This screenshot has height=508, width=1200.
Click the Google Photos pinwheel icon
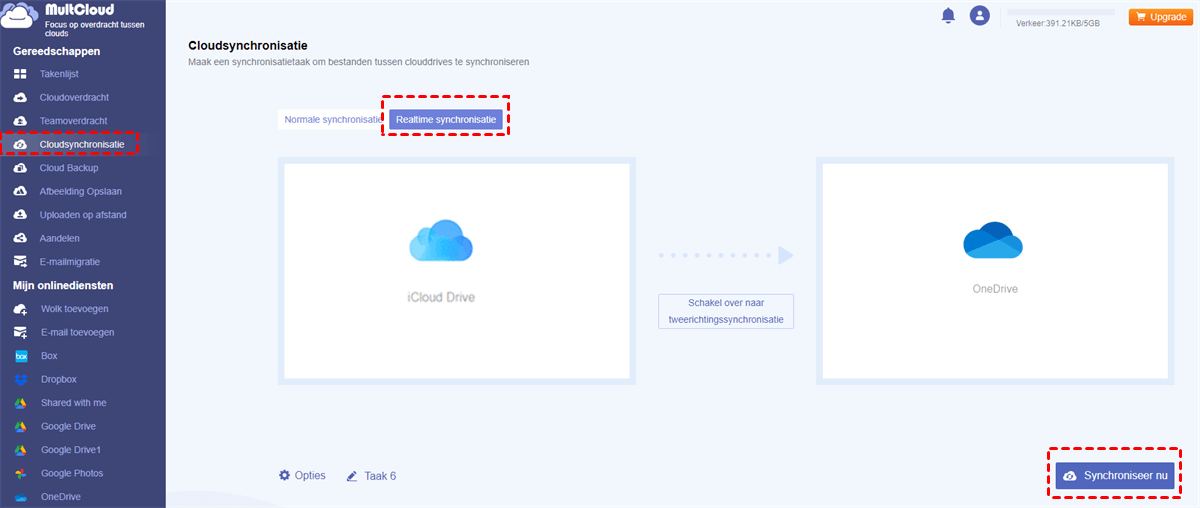point(20,473)
